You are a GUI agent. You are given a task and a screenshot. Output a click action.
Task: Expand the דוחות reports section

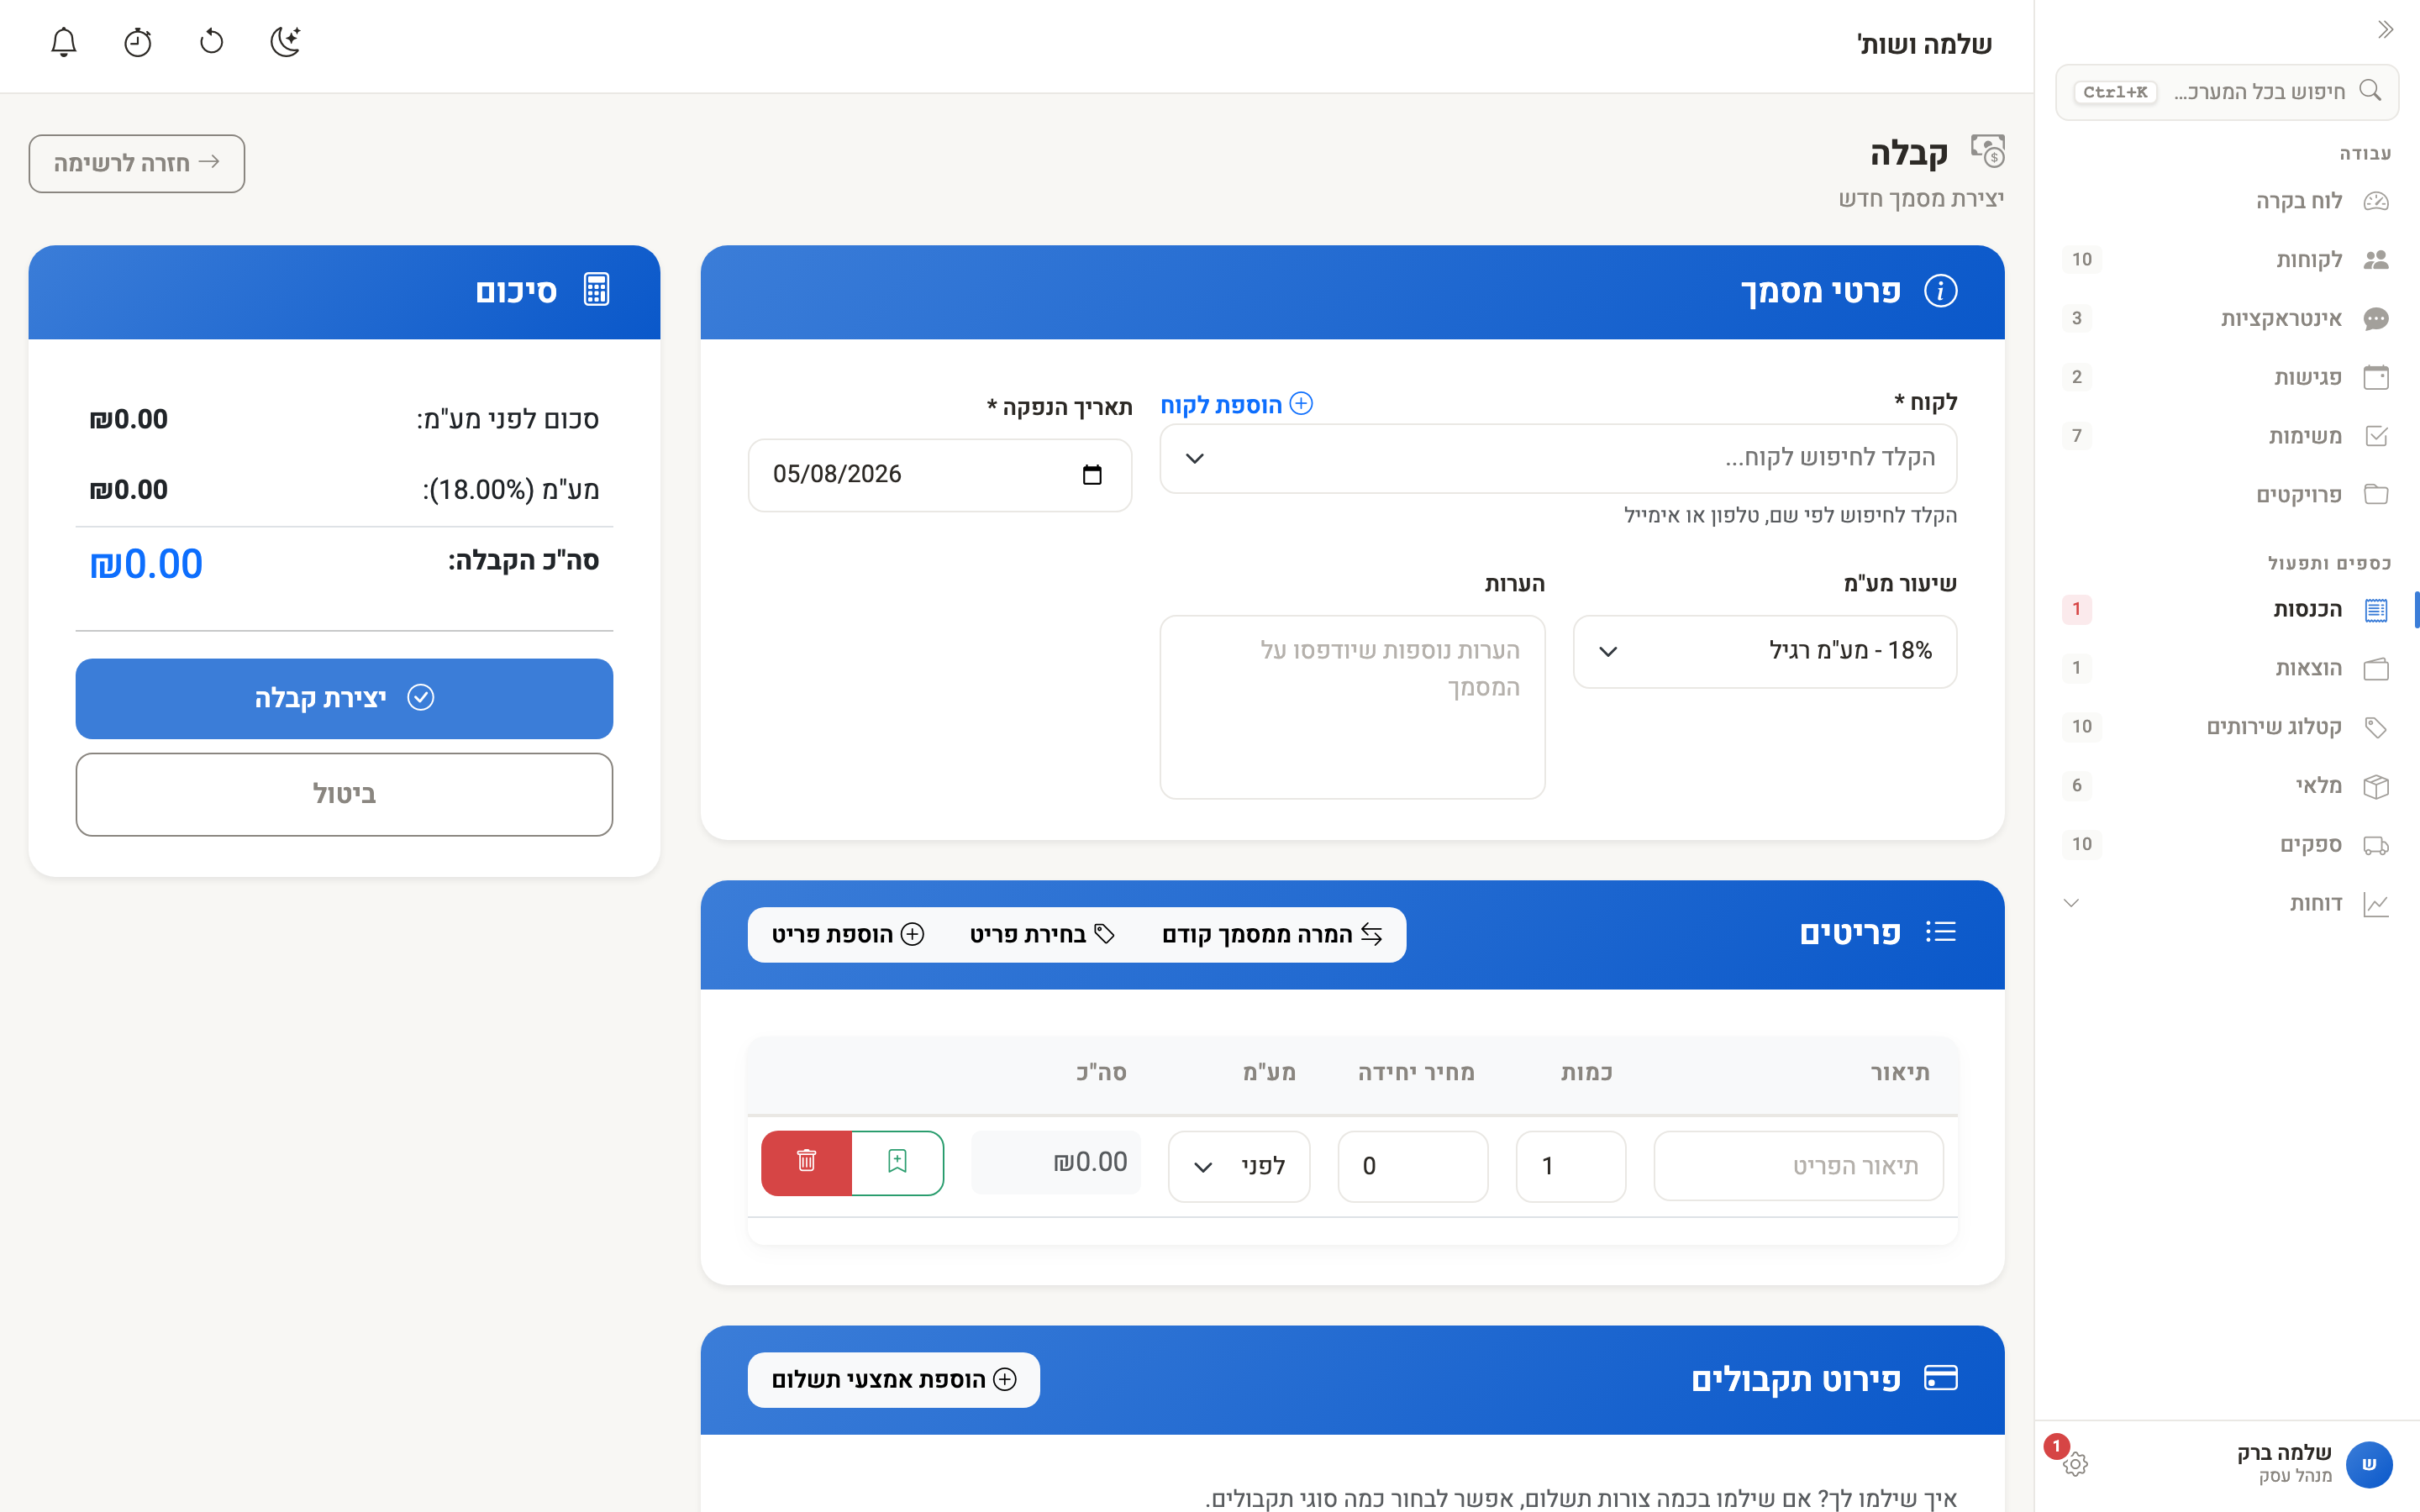point(2071,904)
